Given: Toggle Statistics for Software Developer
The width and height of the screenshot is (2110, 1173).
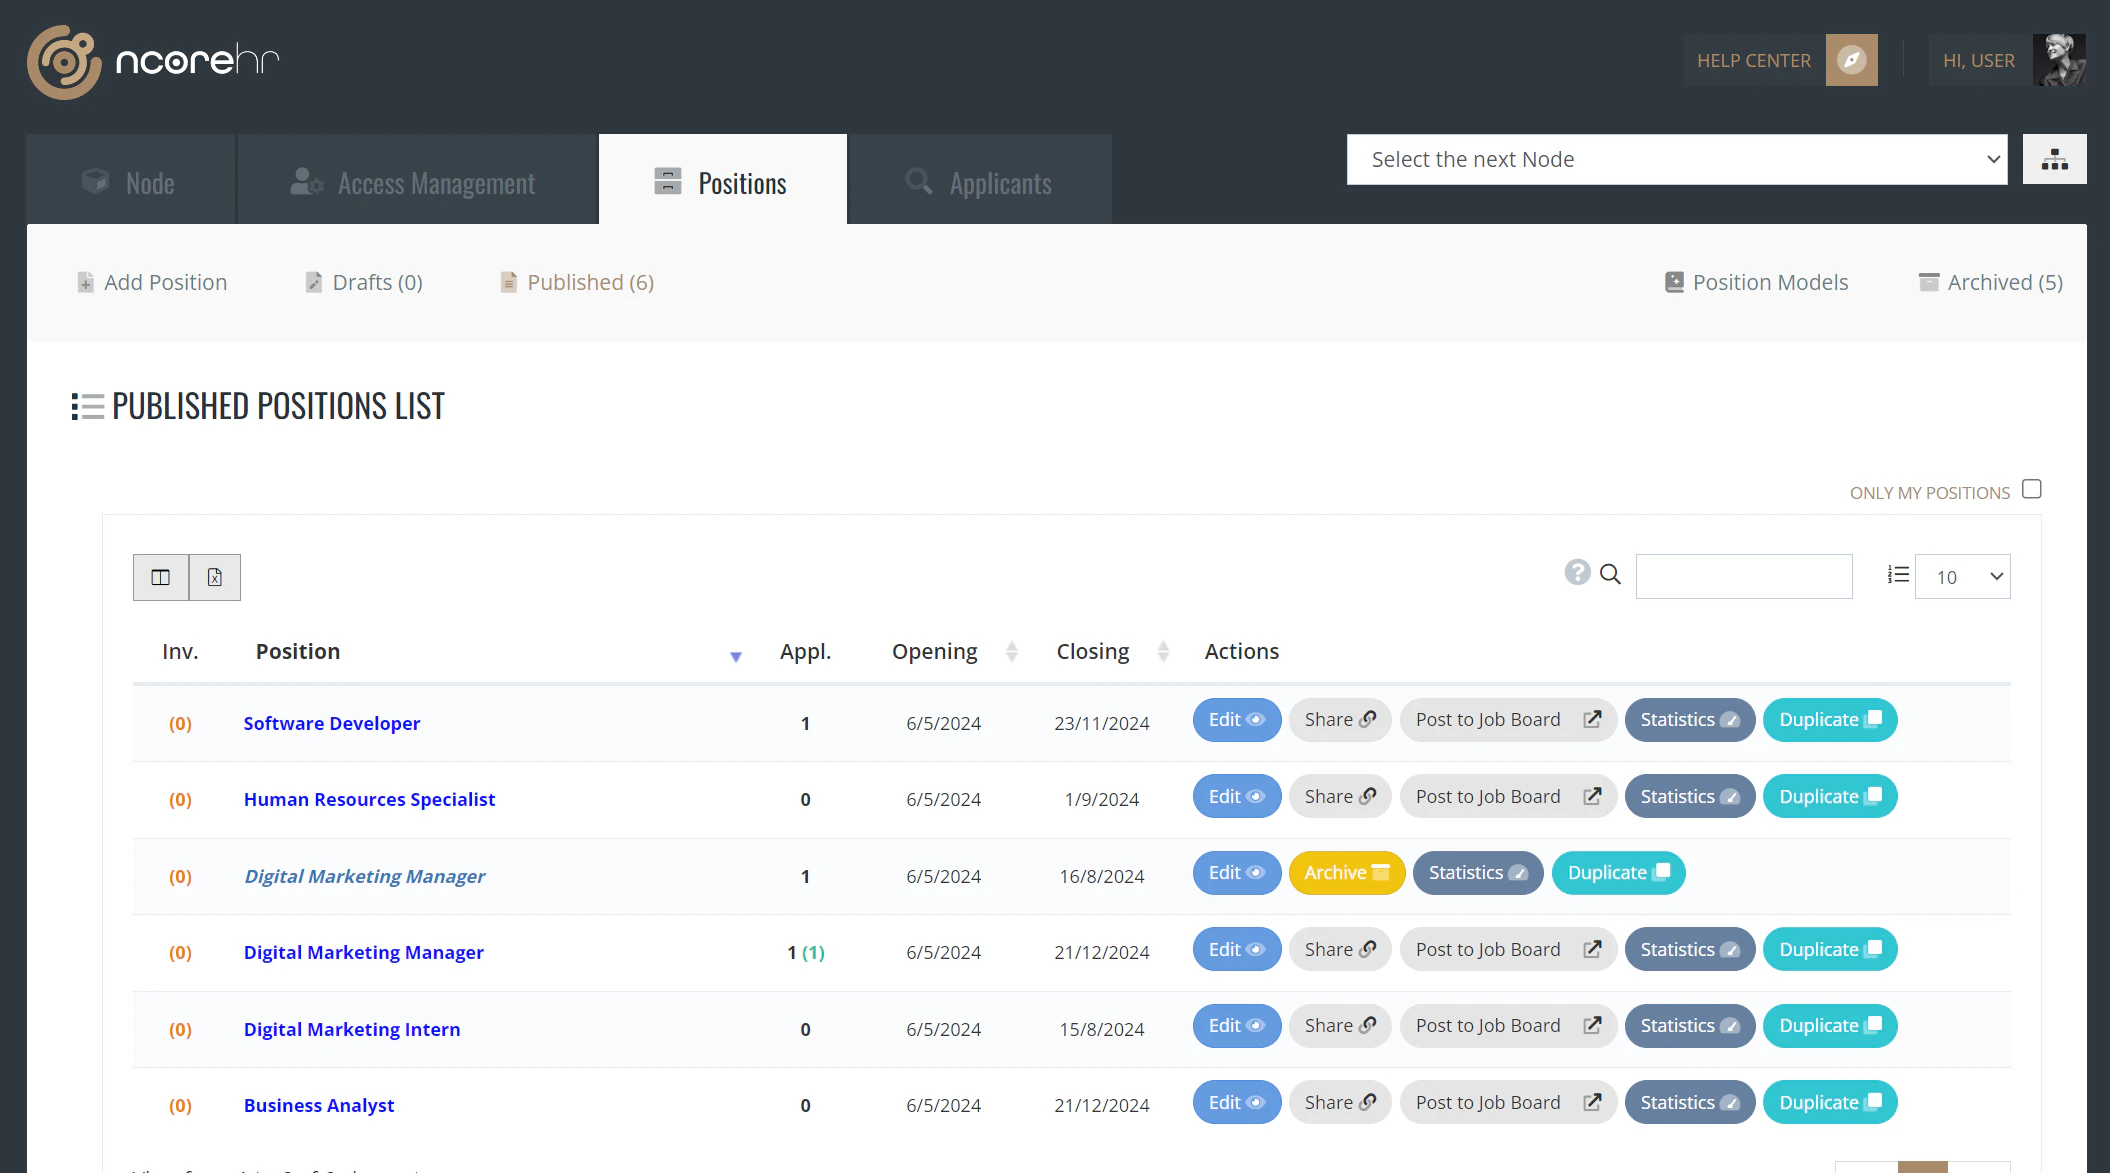Looking at the screenshot, I should click(x=1689, y=719).
